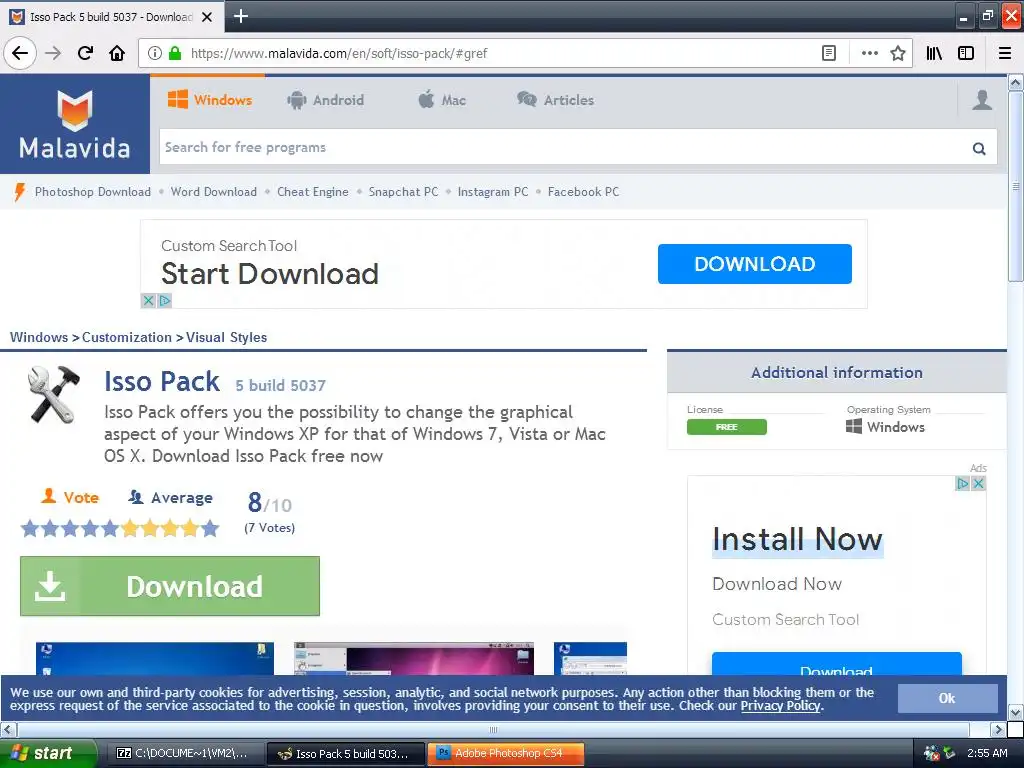Focus the Search for free programs field

578,147
